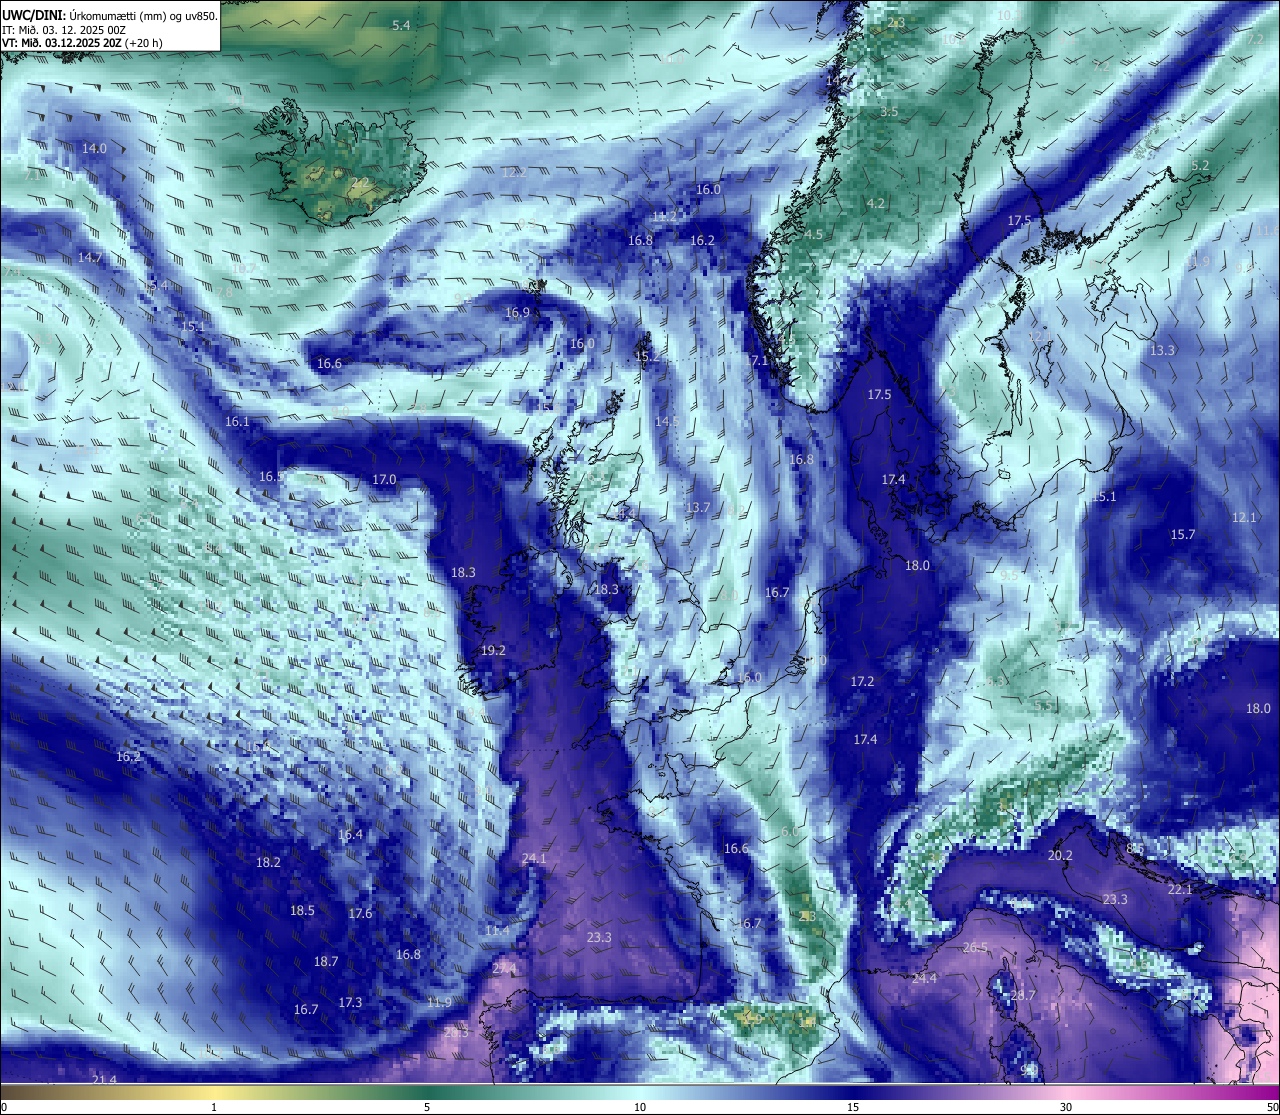This screenshot has height=1115, width=1280.
Task: Click the IT initial time line ending in 00Z
Action: click(x=63, y=30)
